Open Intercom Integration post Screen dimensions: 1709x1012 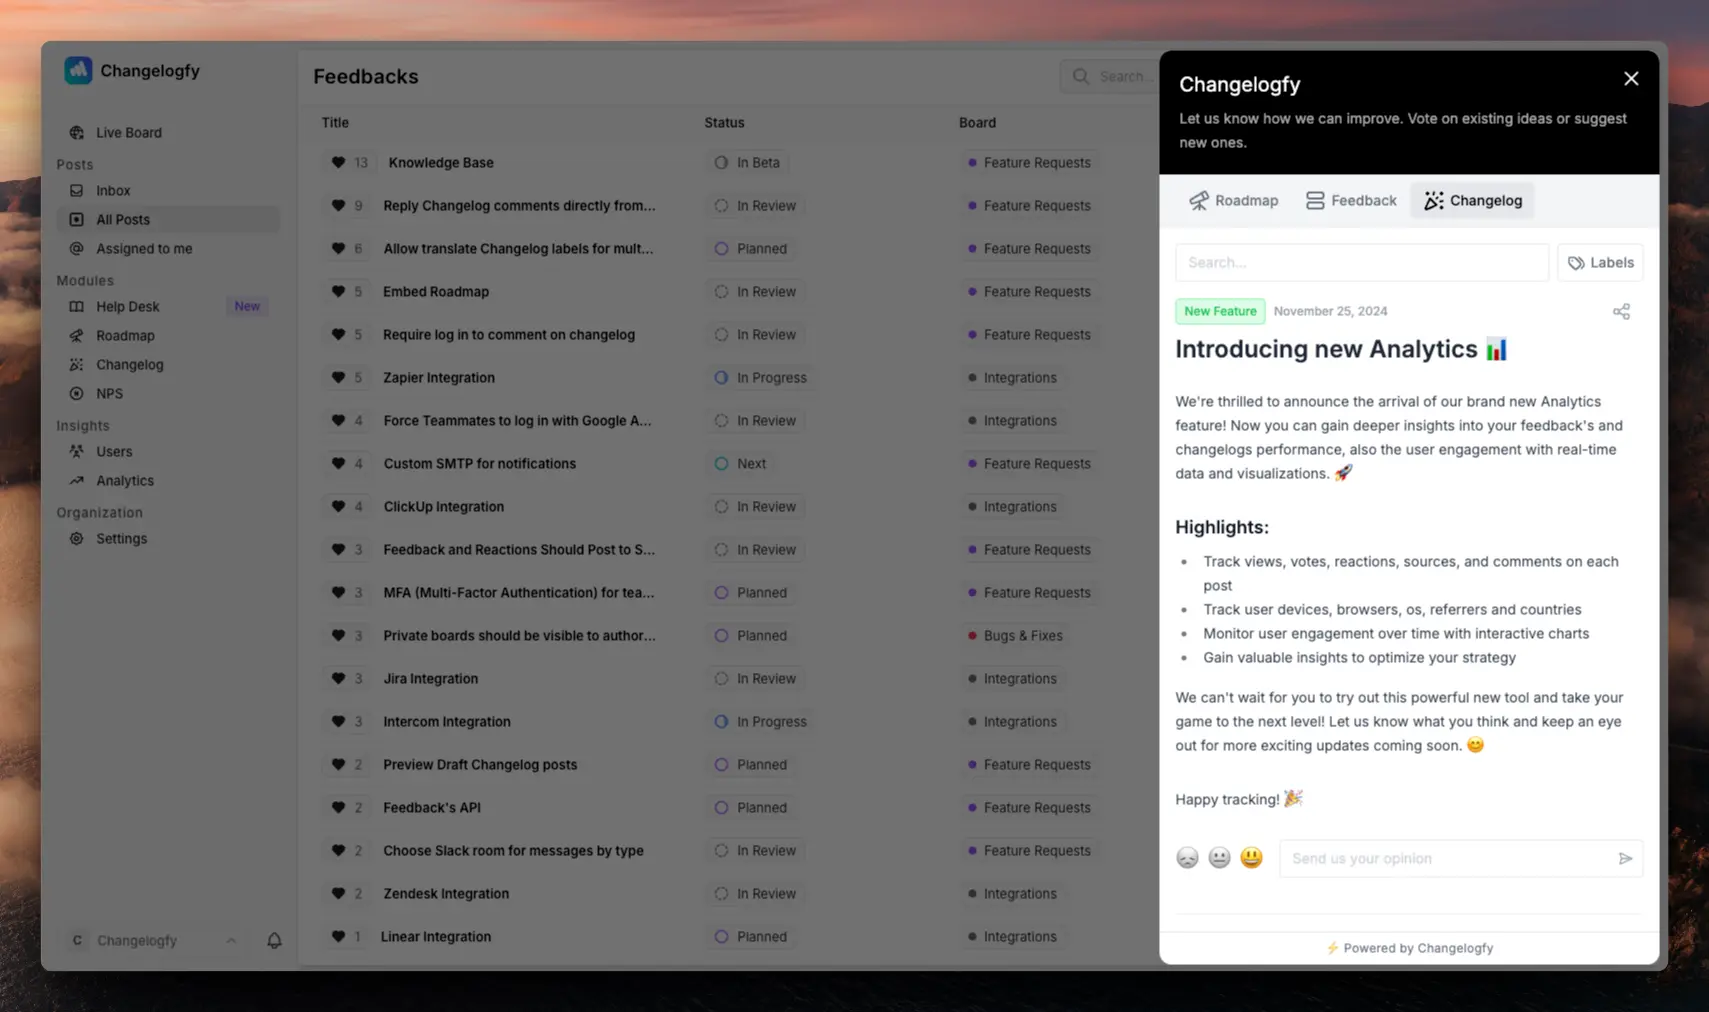(446, 721)
